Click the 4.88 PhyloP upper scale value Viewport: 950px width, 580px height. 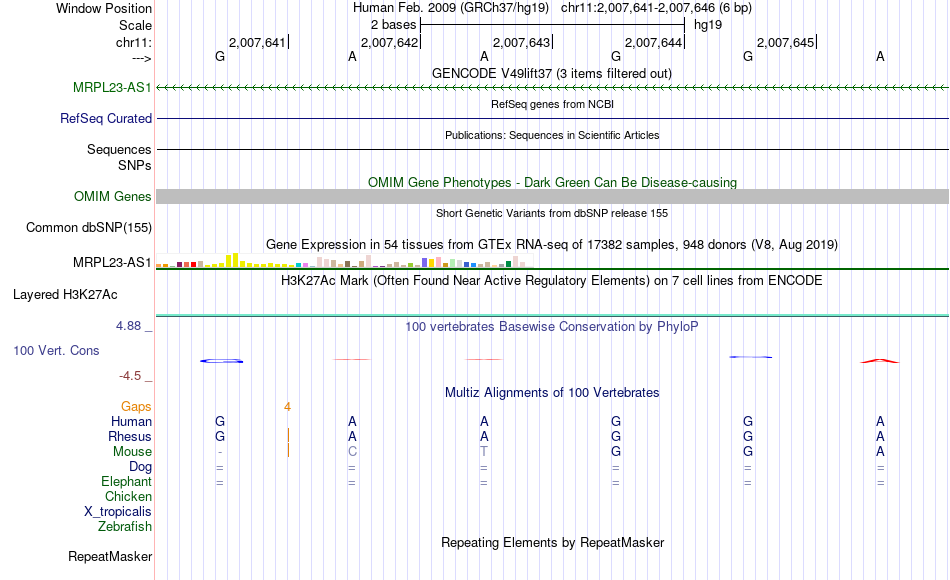(x=128, y=326)
